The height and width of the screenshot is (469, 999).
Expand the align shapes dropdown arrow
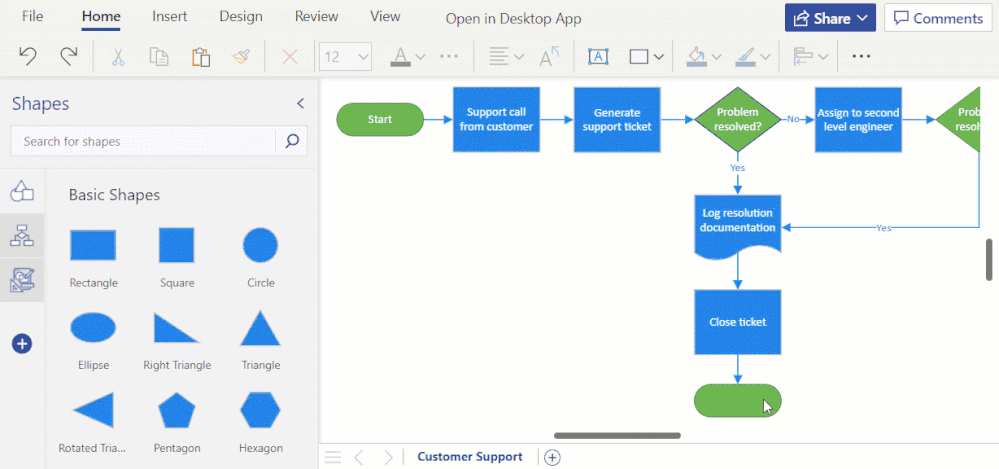823,57
